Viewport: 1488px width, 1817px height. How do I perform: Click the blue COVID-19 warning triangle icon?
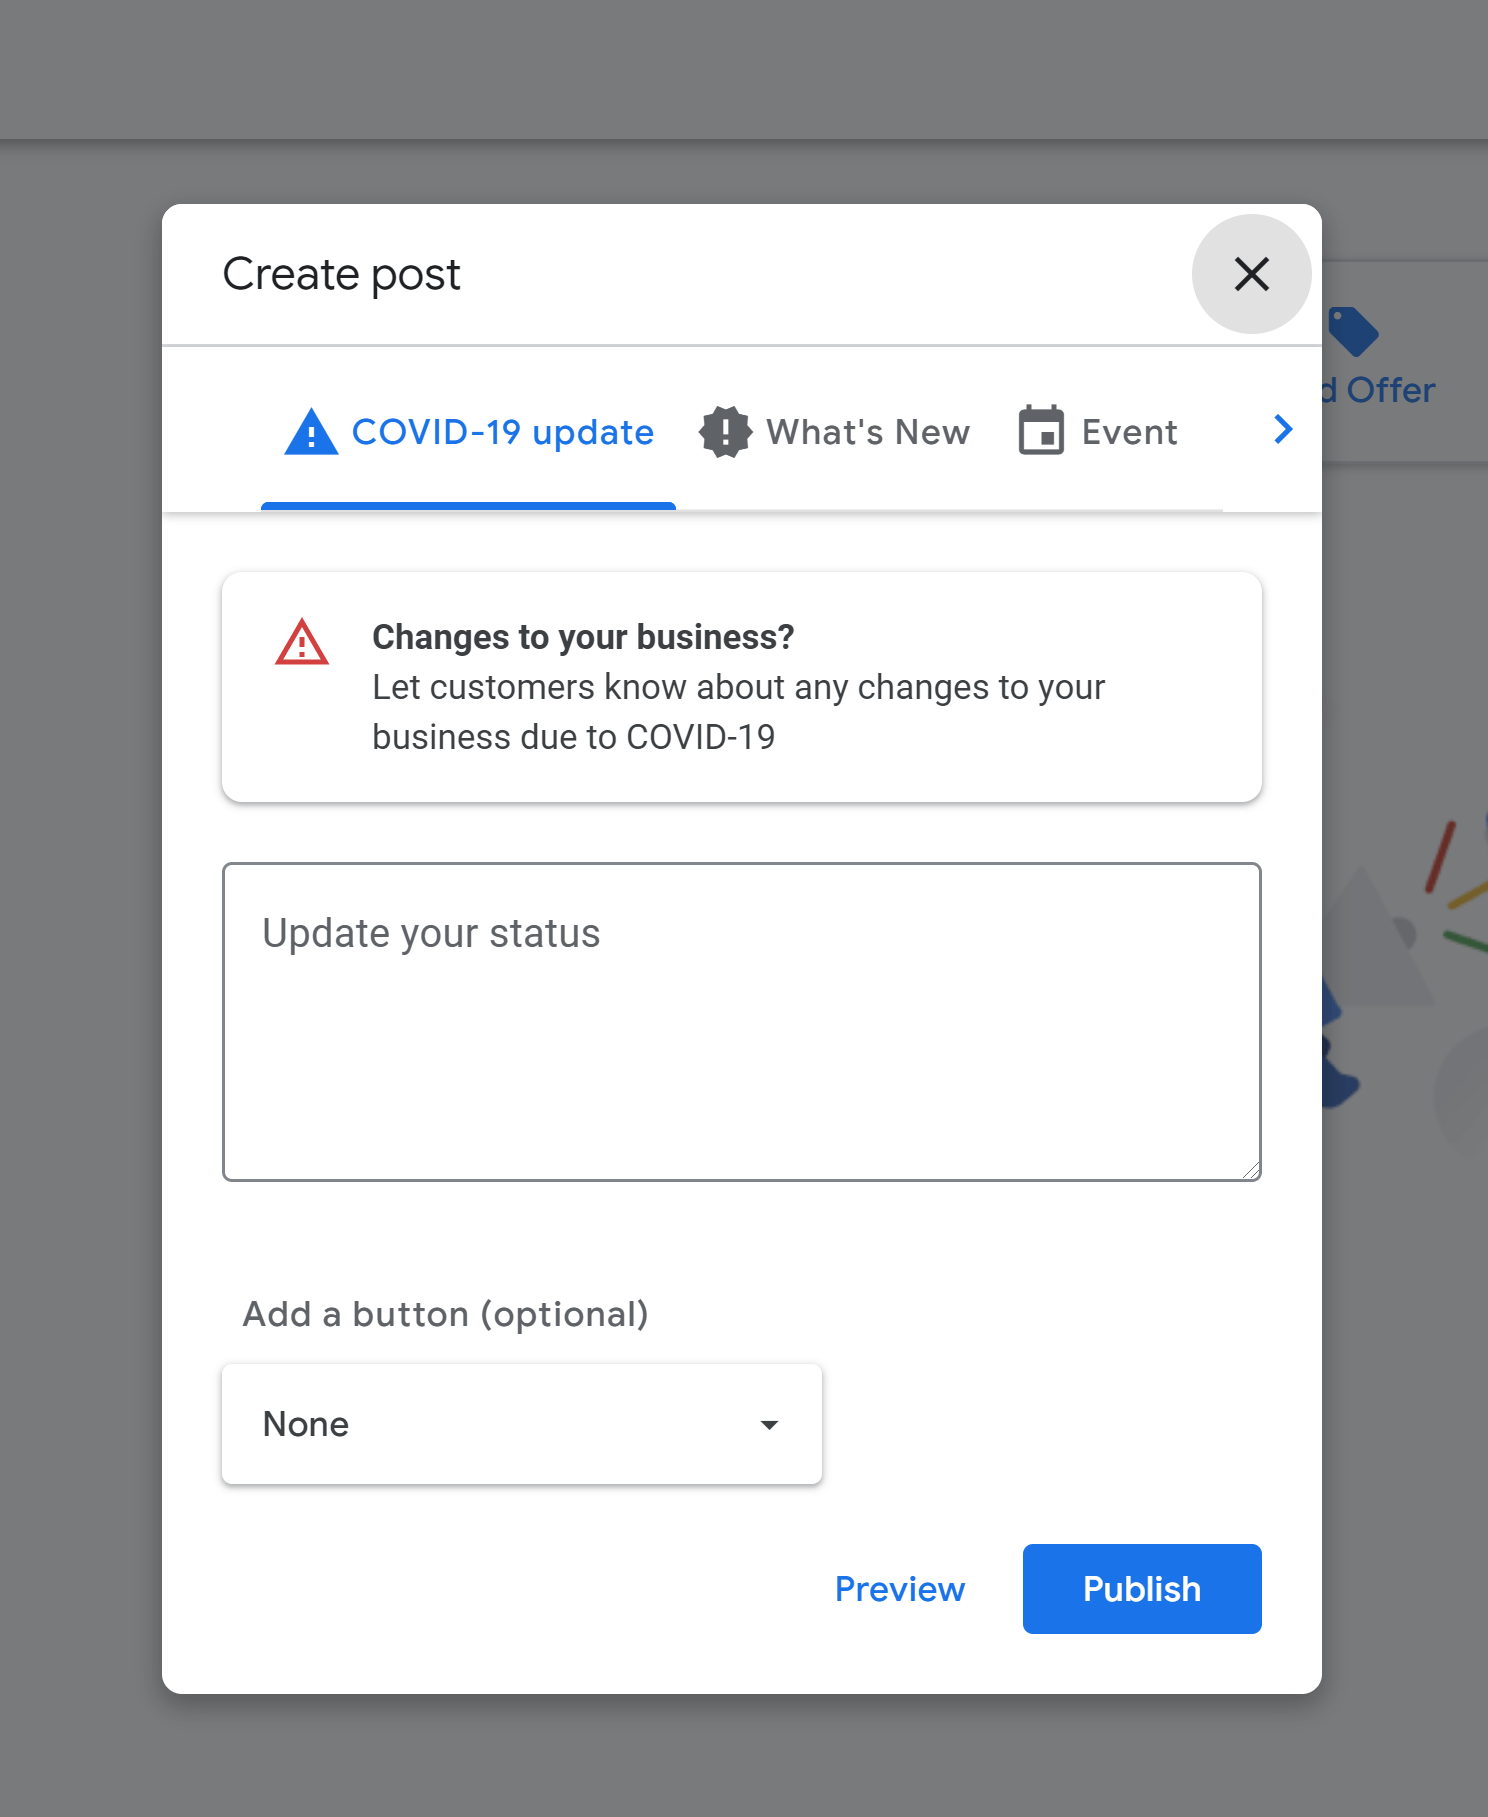coord(311,432)
